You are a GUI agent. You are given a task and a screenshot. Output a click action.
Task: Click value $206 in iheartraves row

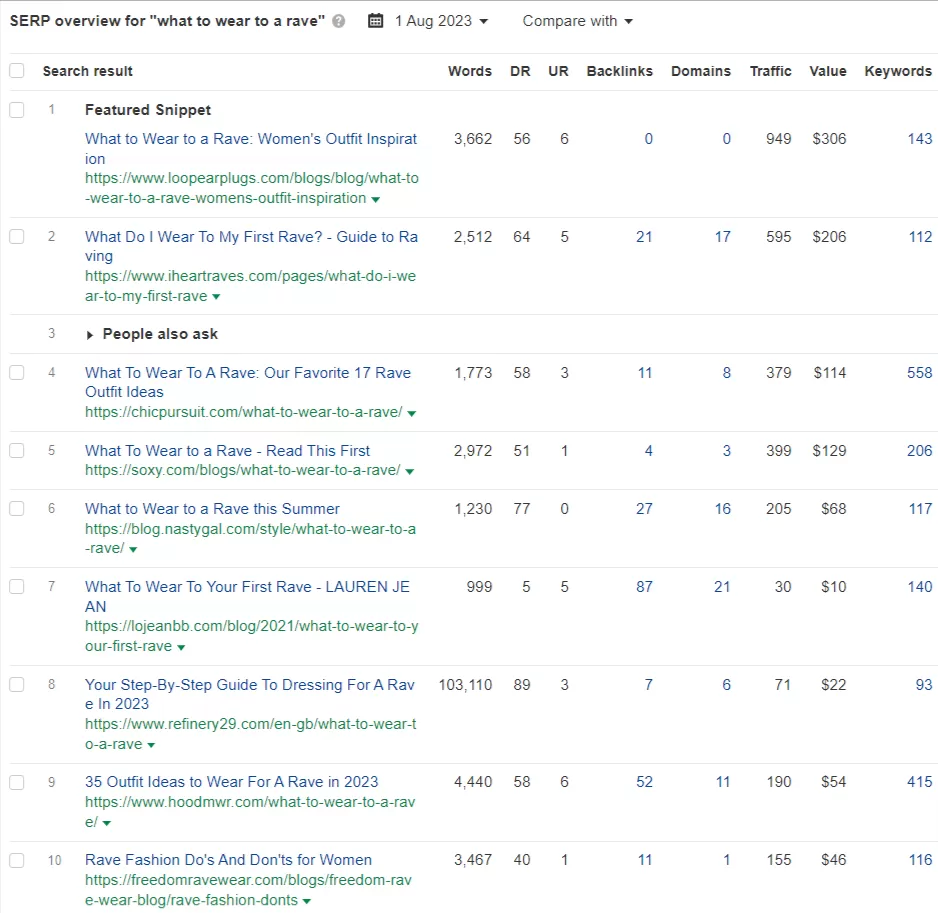point(829,237)
